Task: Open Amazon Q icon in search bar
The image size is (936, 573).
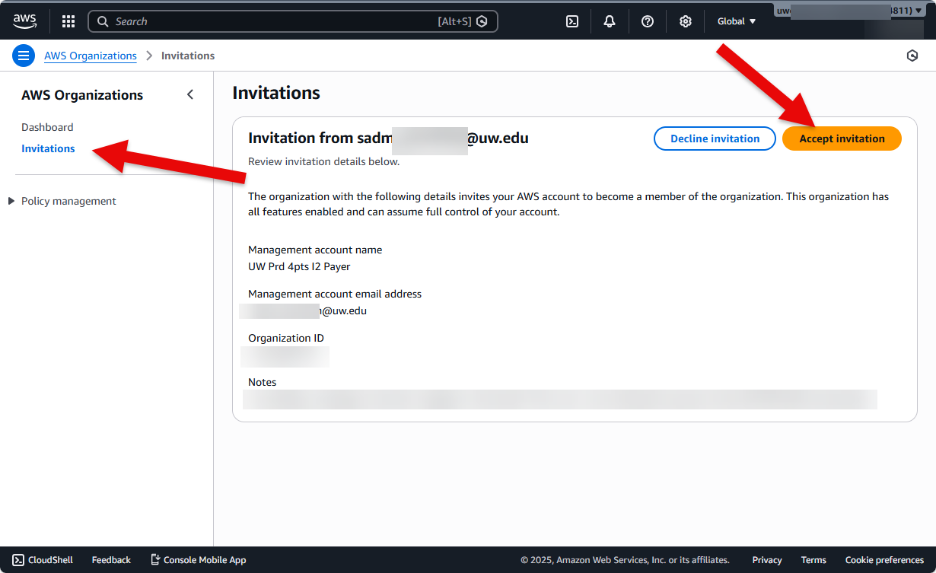Action: click(x=482, y=21)
